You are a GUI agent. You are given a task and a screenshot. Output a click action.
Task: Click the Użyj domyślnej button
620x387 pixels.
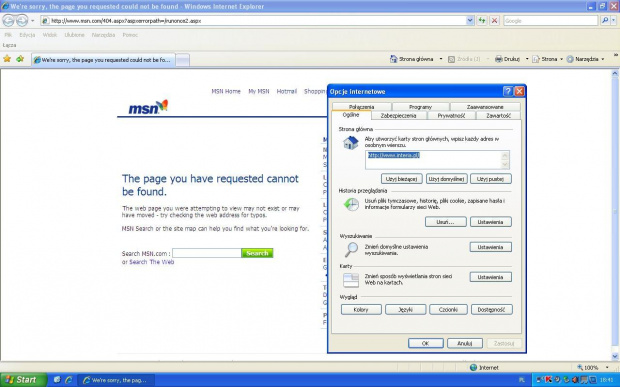click(446, 179)
